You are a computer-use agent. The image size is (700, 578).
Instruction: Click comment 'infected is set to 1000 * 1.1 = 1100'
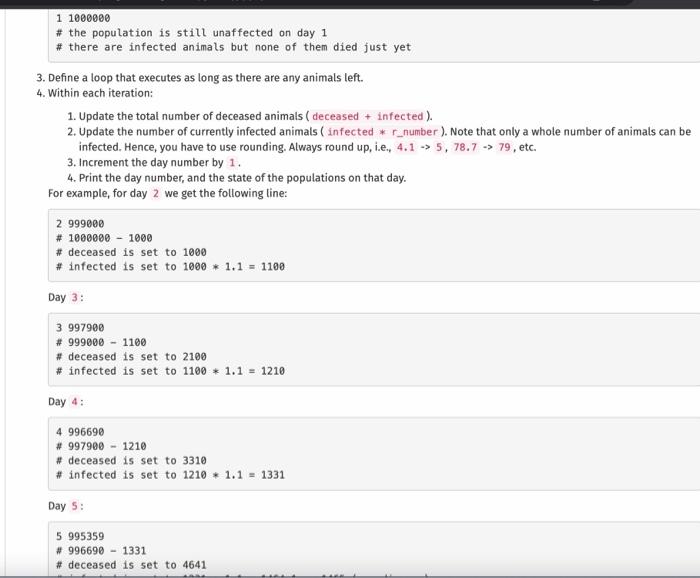[x=170, y=266]
